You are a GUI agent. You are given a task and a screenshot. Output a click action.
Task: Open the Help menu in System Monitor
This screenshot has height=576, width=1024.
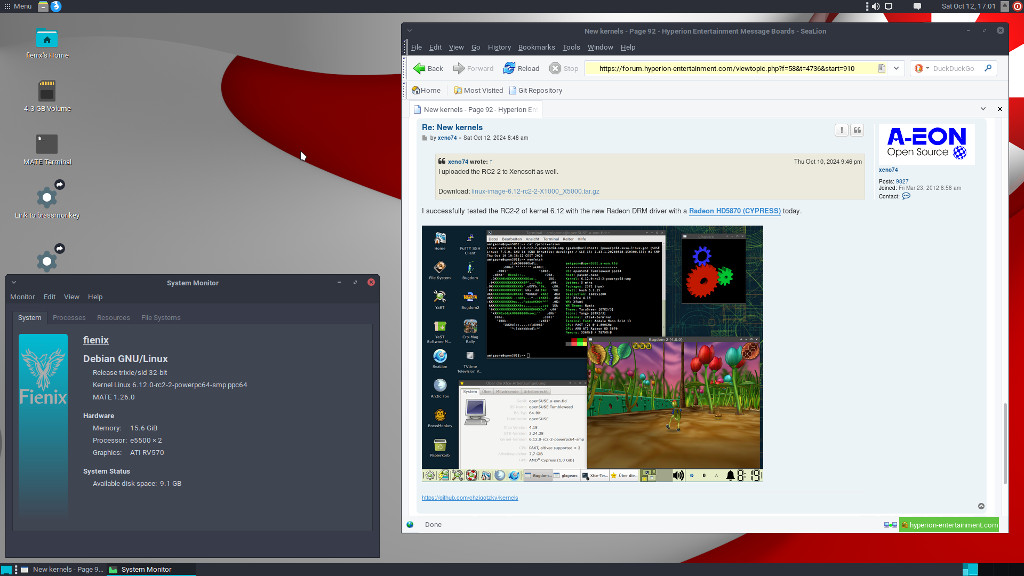(x=95, y=296)
